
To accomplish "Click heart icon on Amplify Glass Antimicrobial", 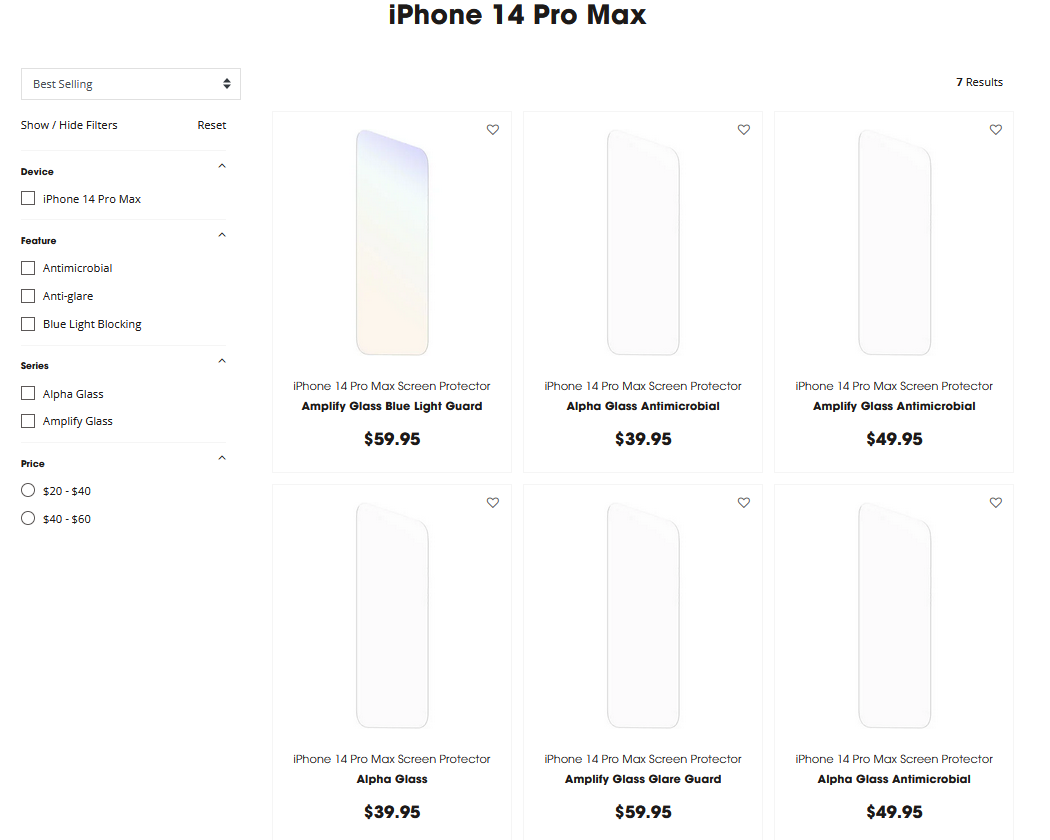I will (995, 129).
